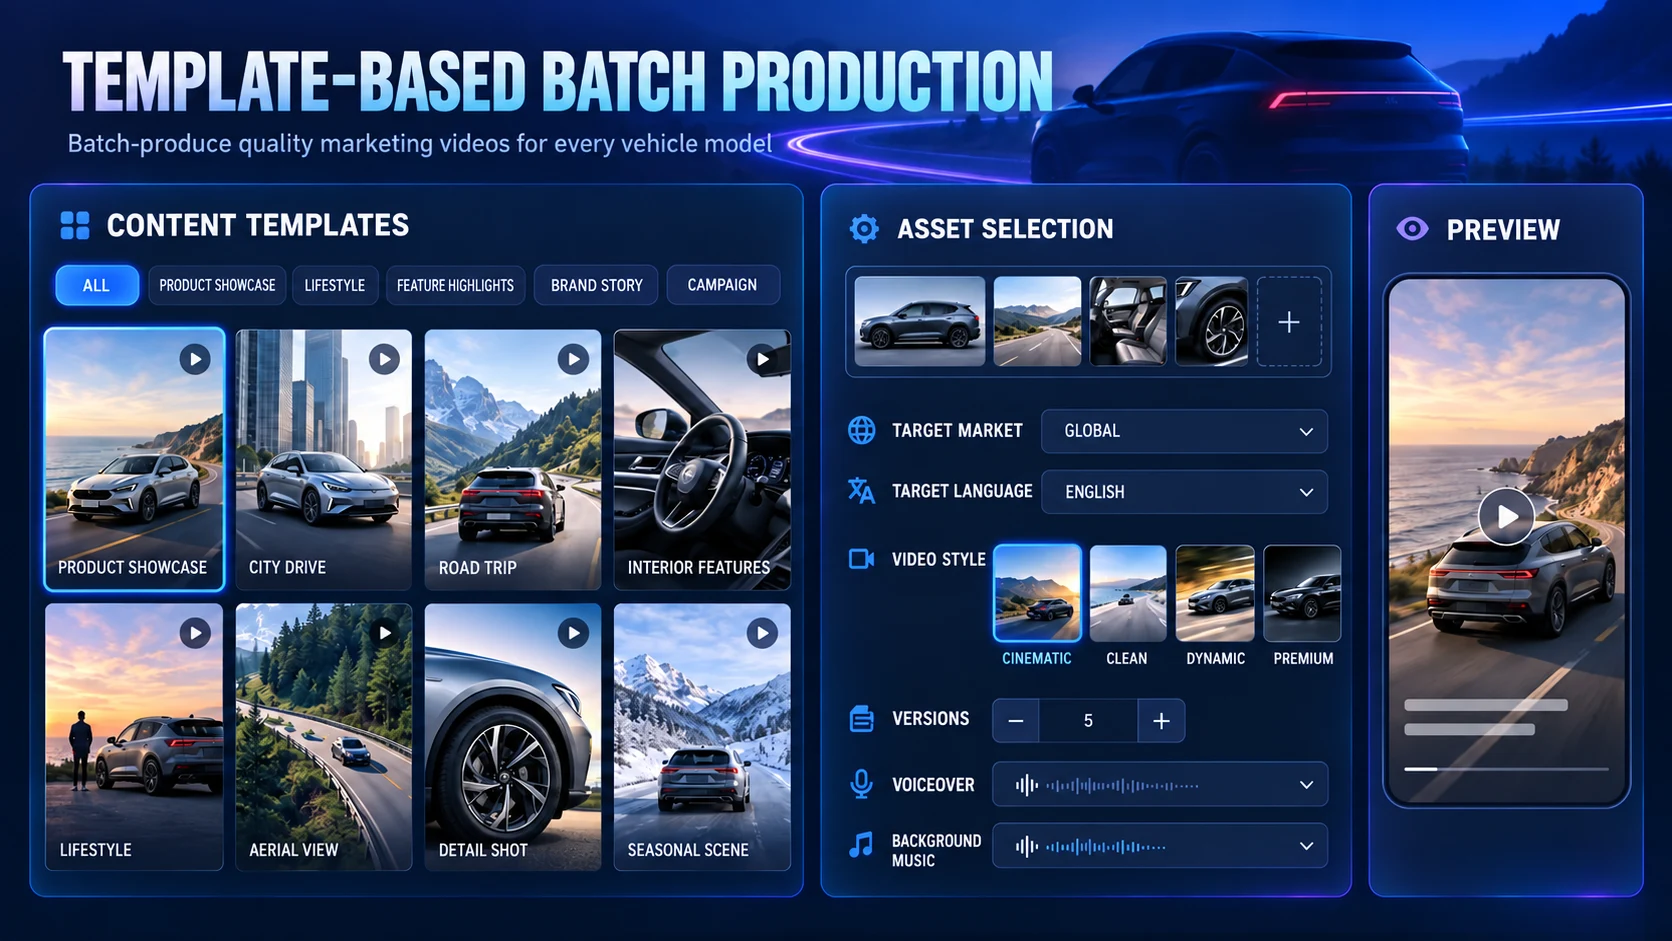This screenshot has width=1672, height=941.
Task: Click the Voiceover microphone icon
Action: (861, 785)
